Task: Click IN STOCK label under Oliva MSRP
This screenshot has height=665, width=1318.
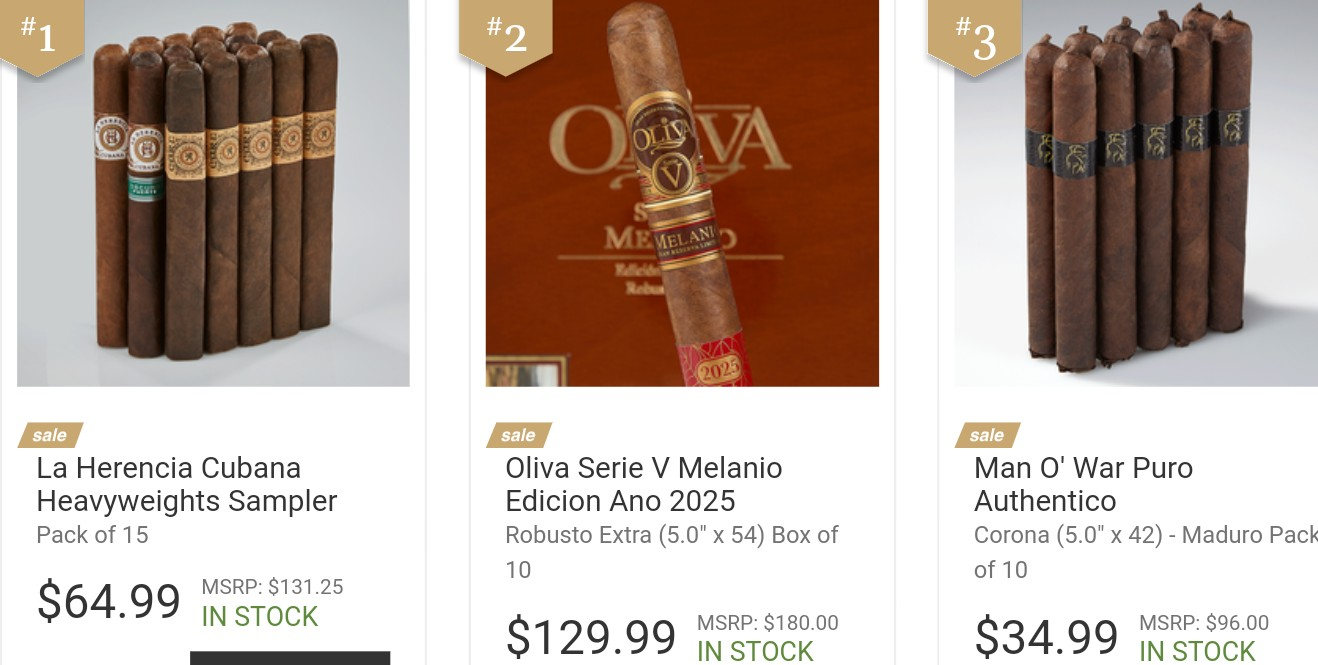Action: [x=755, y=651]
